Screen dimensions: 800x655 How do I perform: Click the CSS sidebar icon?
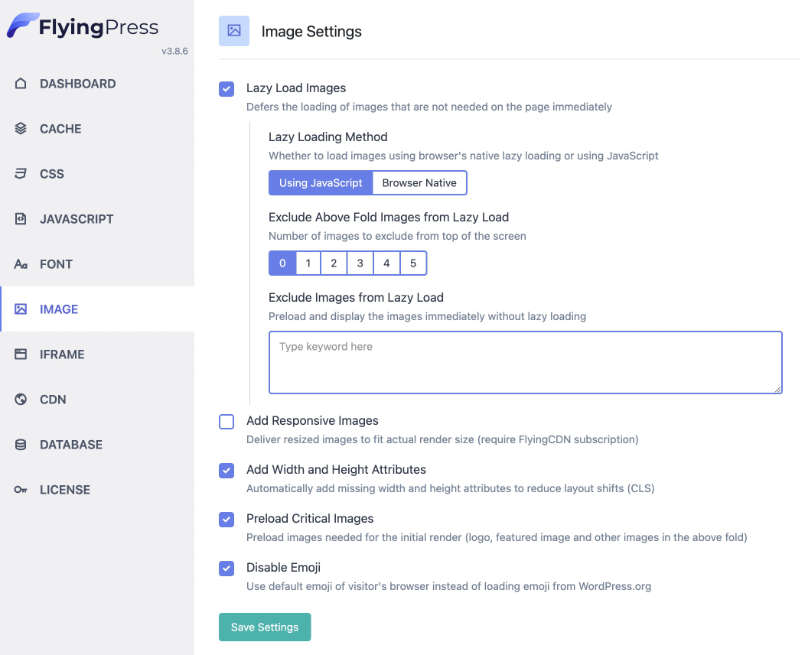point(20,173)
